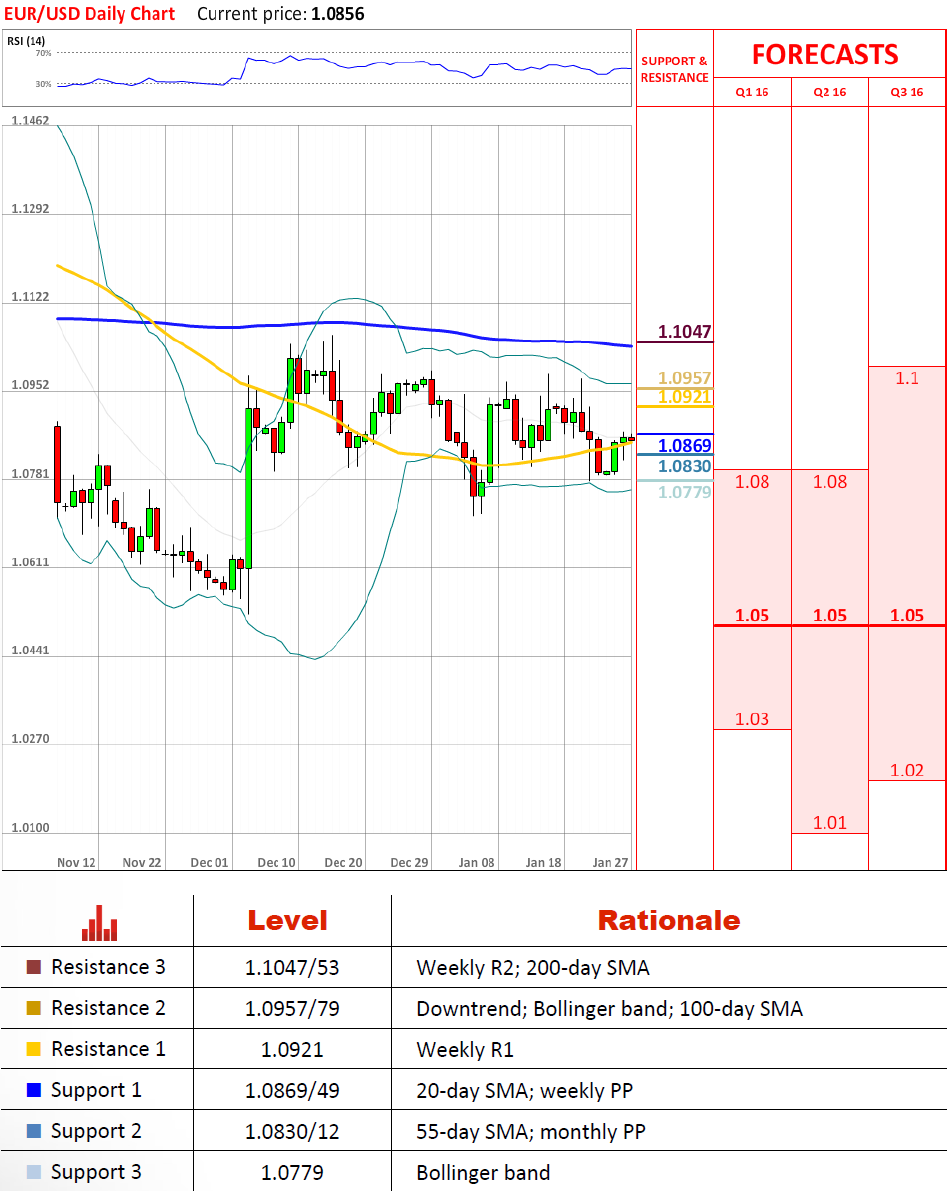Select the Q3 16 forecast column header
Image resolution: width=949 pixels, height=1191 pixels.
tap(907, 92)
